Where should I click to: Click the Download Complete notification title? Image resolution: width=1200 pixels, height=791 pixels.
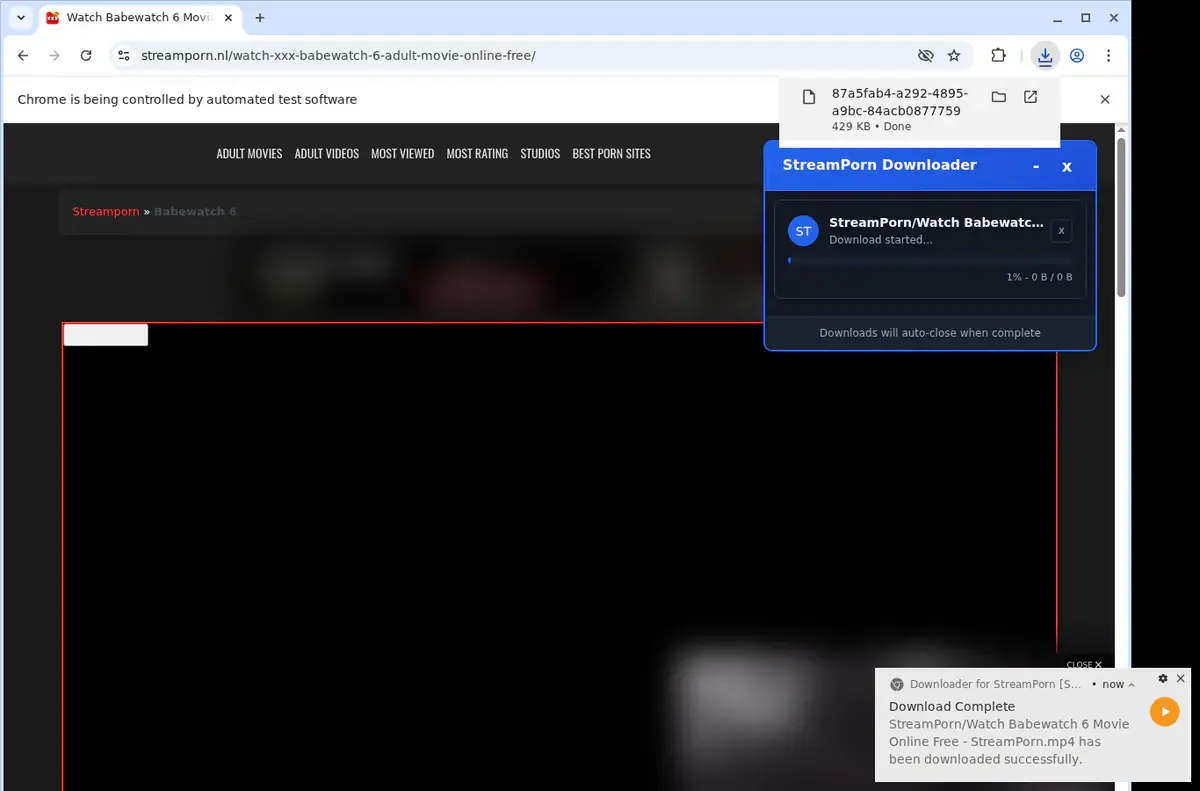pos(952,706)
